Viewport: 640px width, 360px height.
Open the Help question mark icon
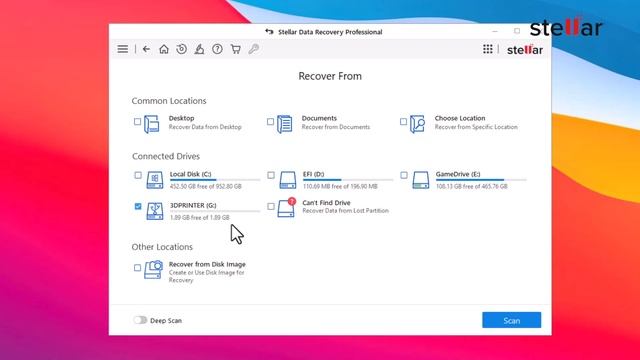point(217,49)
